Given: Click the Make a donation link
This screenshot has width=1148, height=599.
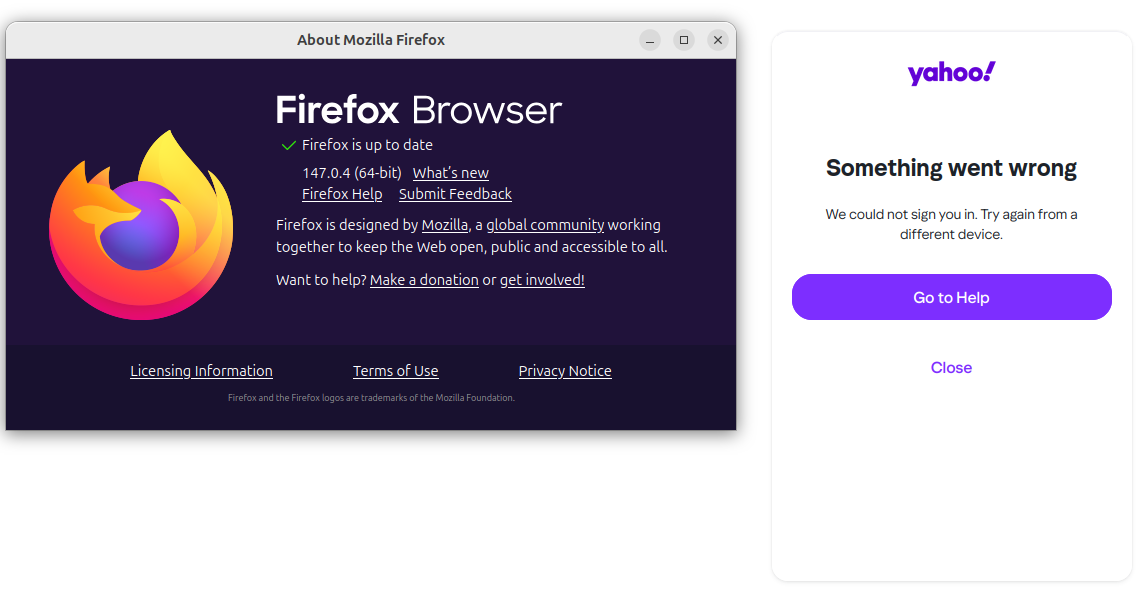Looking at the screenshot, I should click(x=424, y=280).
